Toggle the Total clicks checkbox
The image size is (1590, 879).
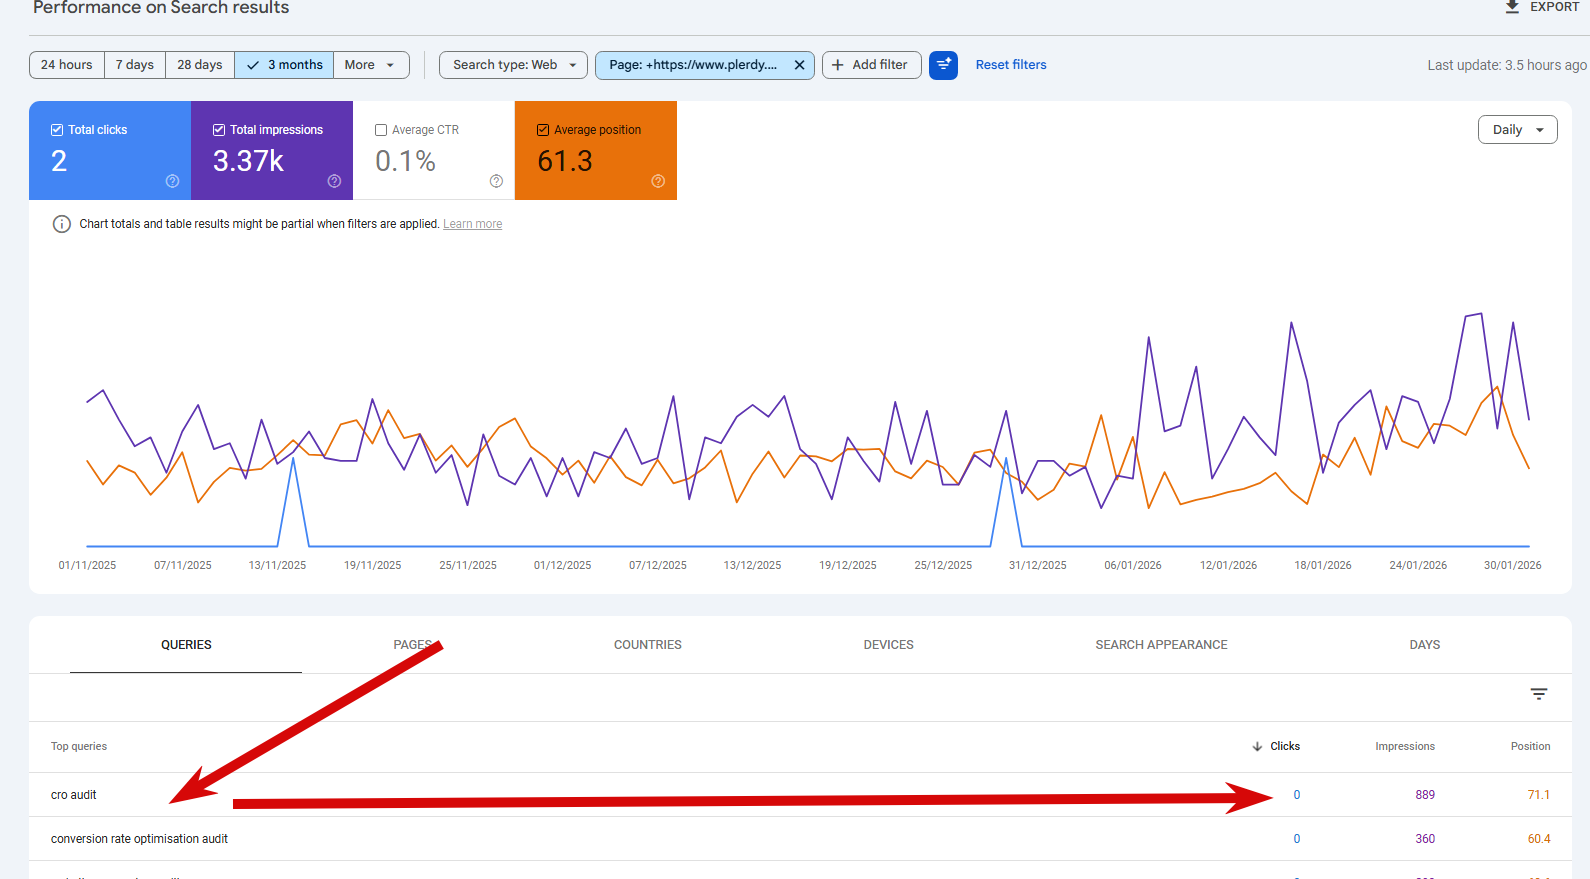pos(57,130)
